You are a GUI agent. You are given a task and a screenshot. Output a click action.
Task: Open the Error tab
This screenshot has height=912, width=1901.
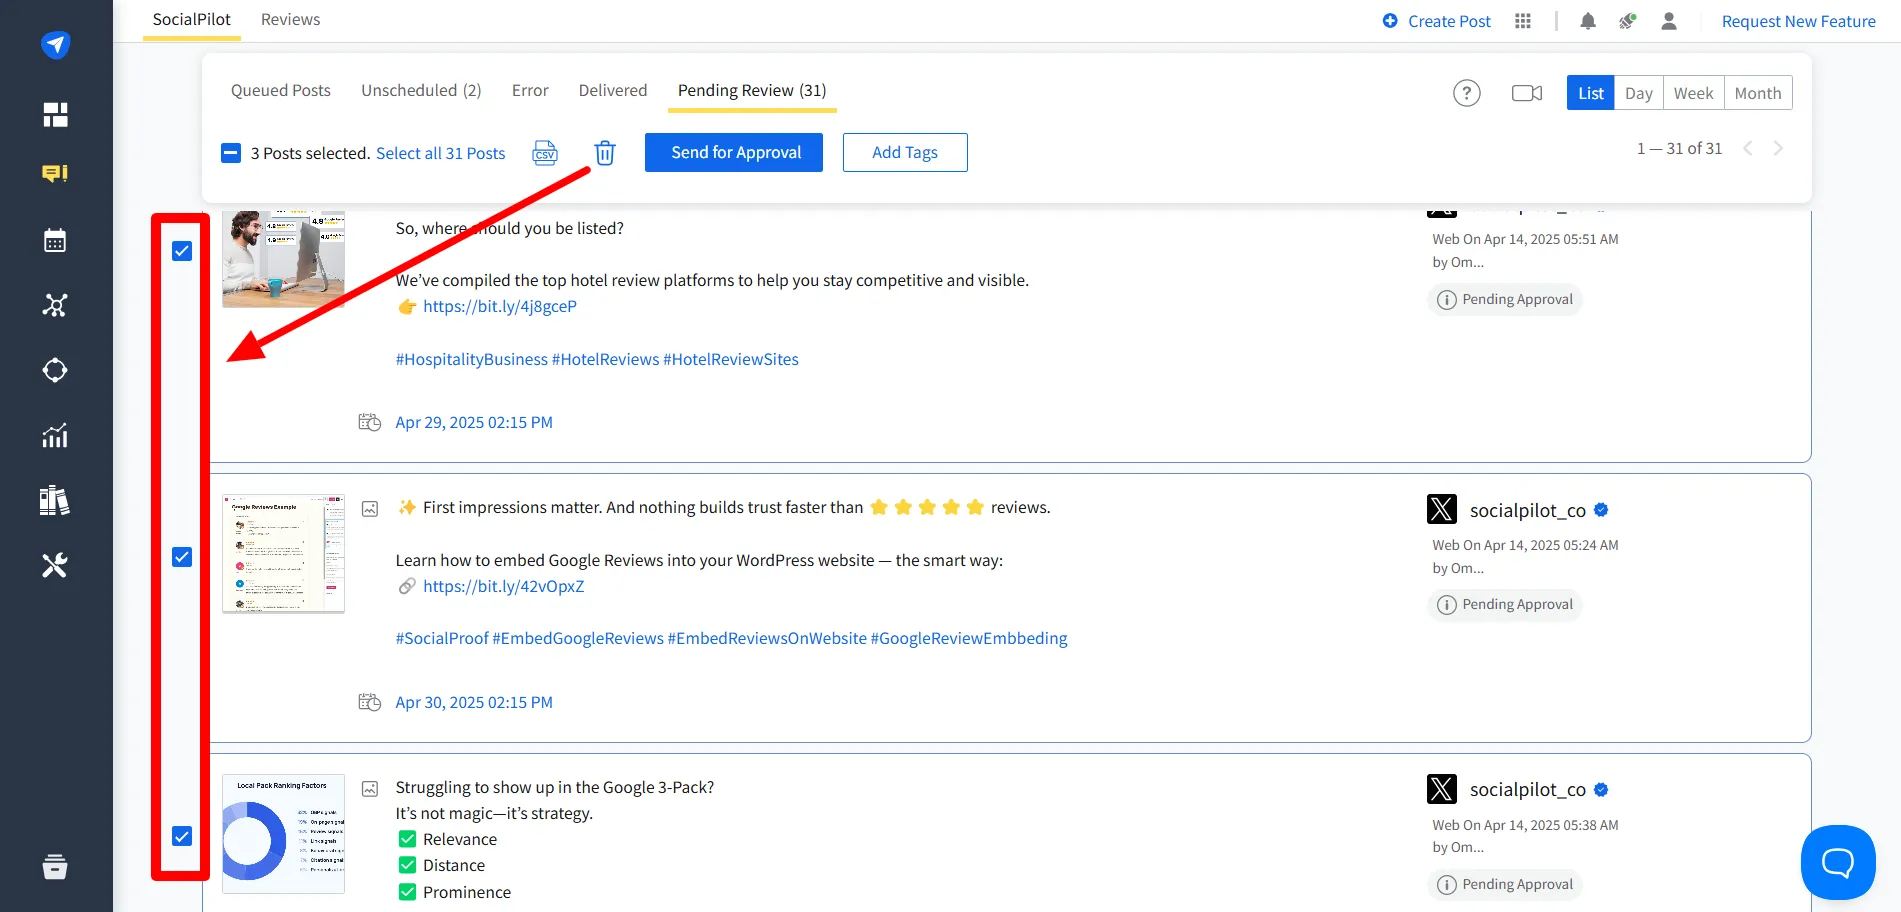click(x=530, y=90)
